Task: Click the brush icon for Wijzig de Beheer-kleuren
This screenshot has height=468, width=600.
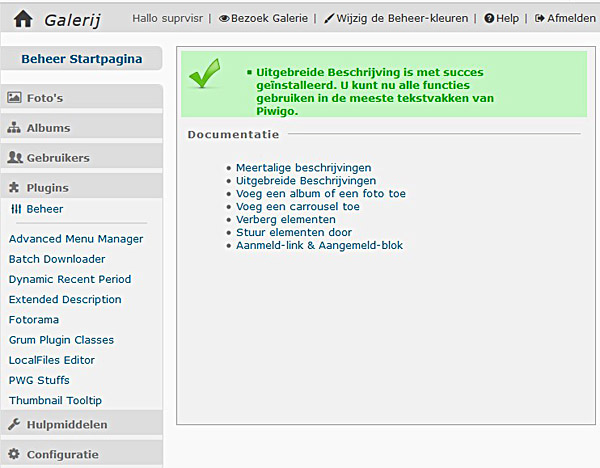Action: [x=329, y=18]
